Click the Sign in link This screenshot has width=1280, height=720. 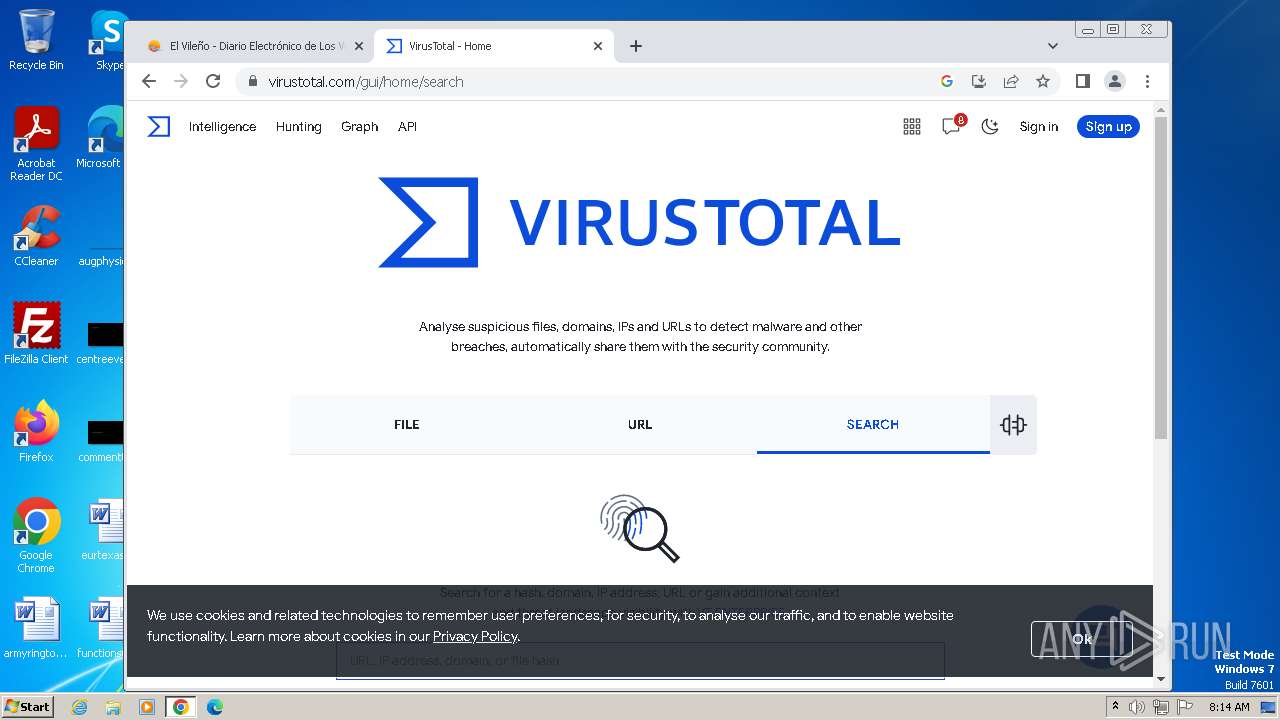[1038, 127]
